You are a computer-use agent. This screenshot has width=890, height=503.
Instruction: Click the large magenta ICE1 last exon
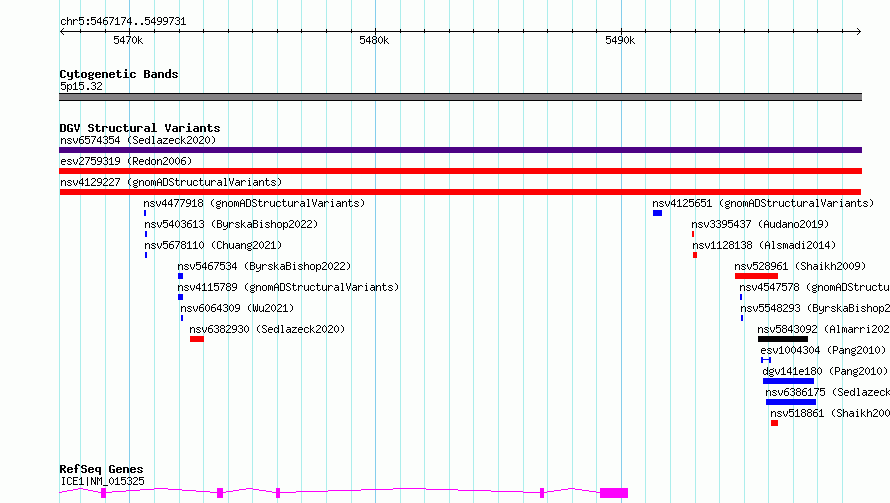[x=614, y=493]
